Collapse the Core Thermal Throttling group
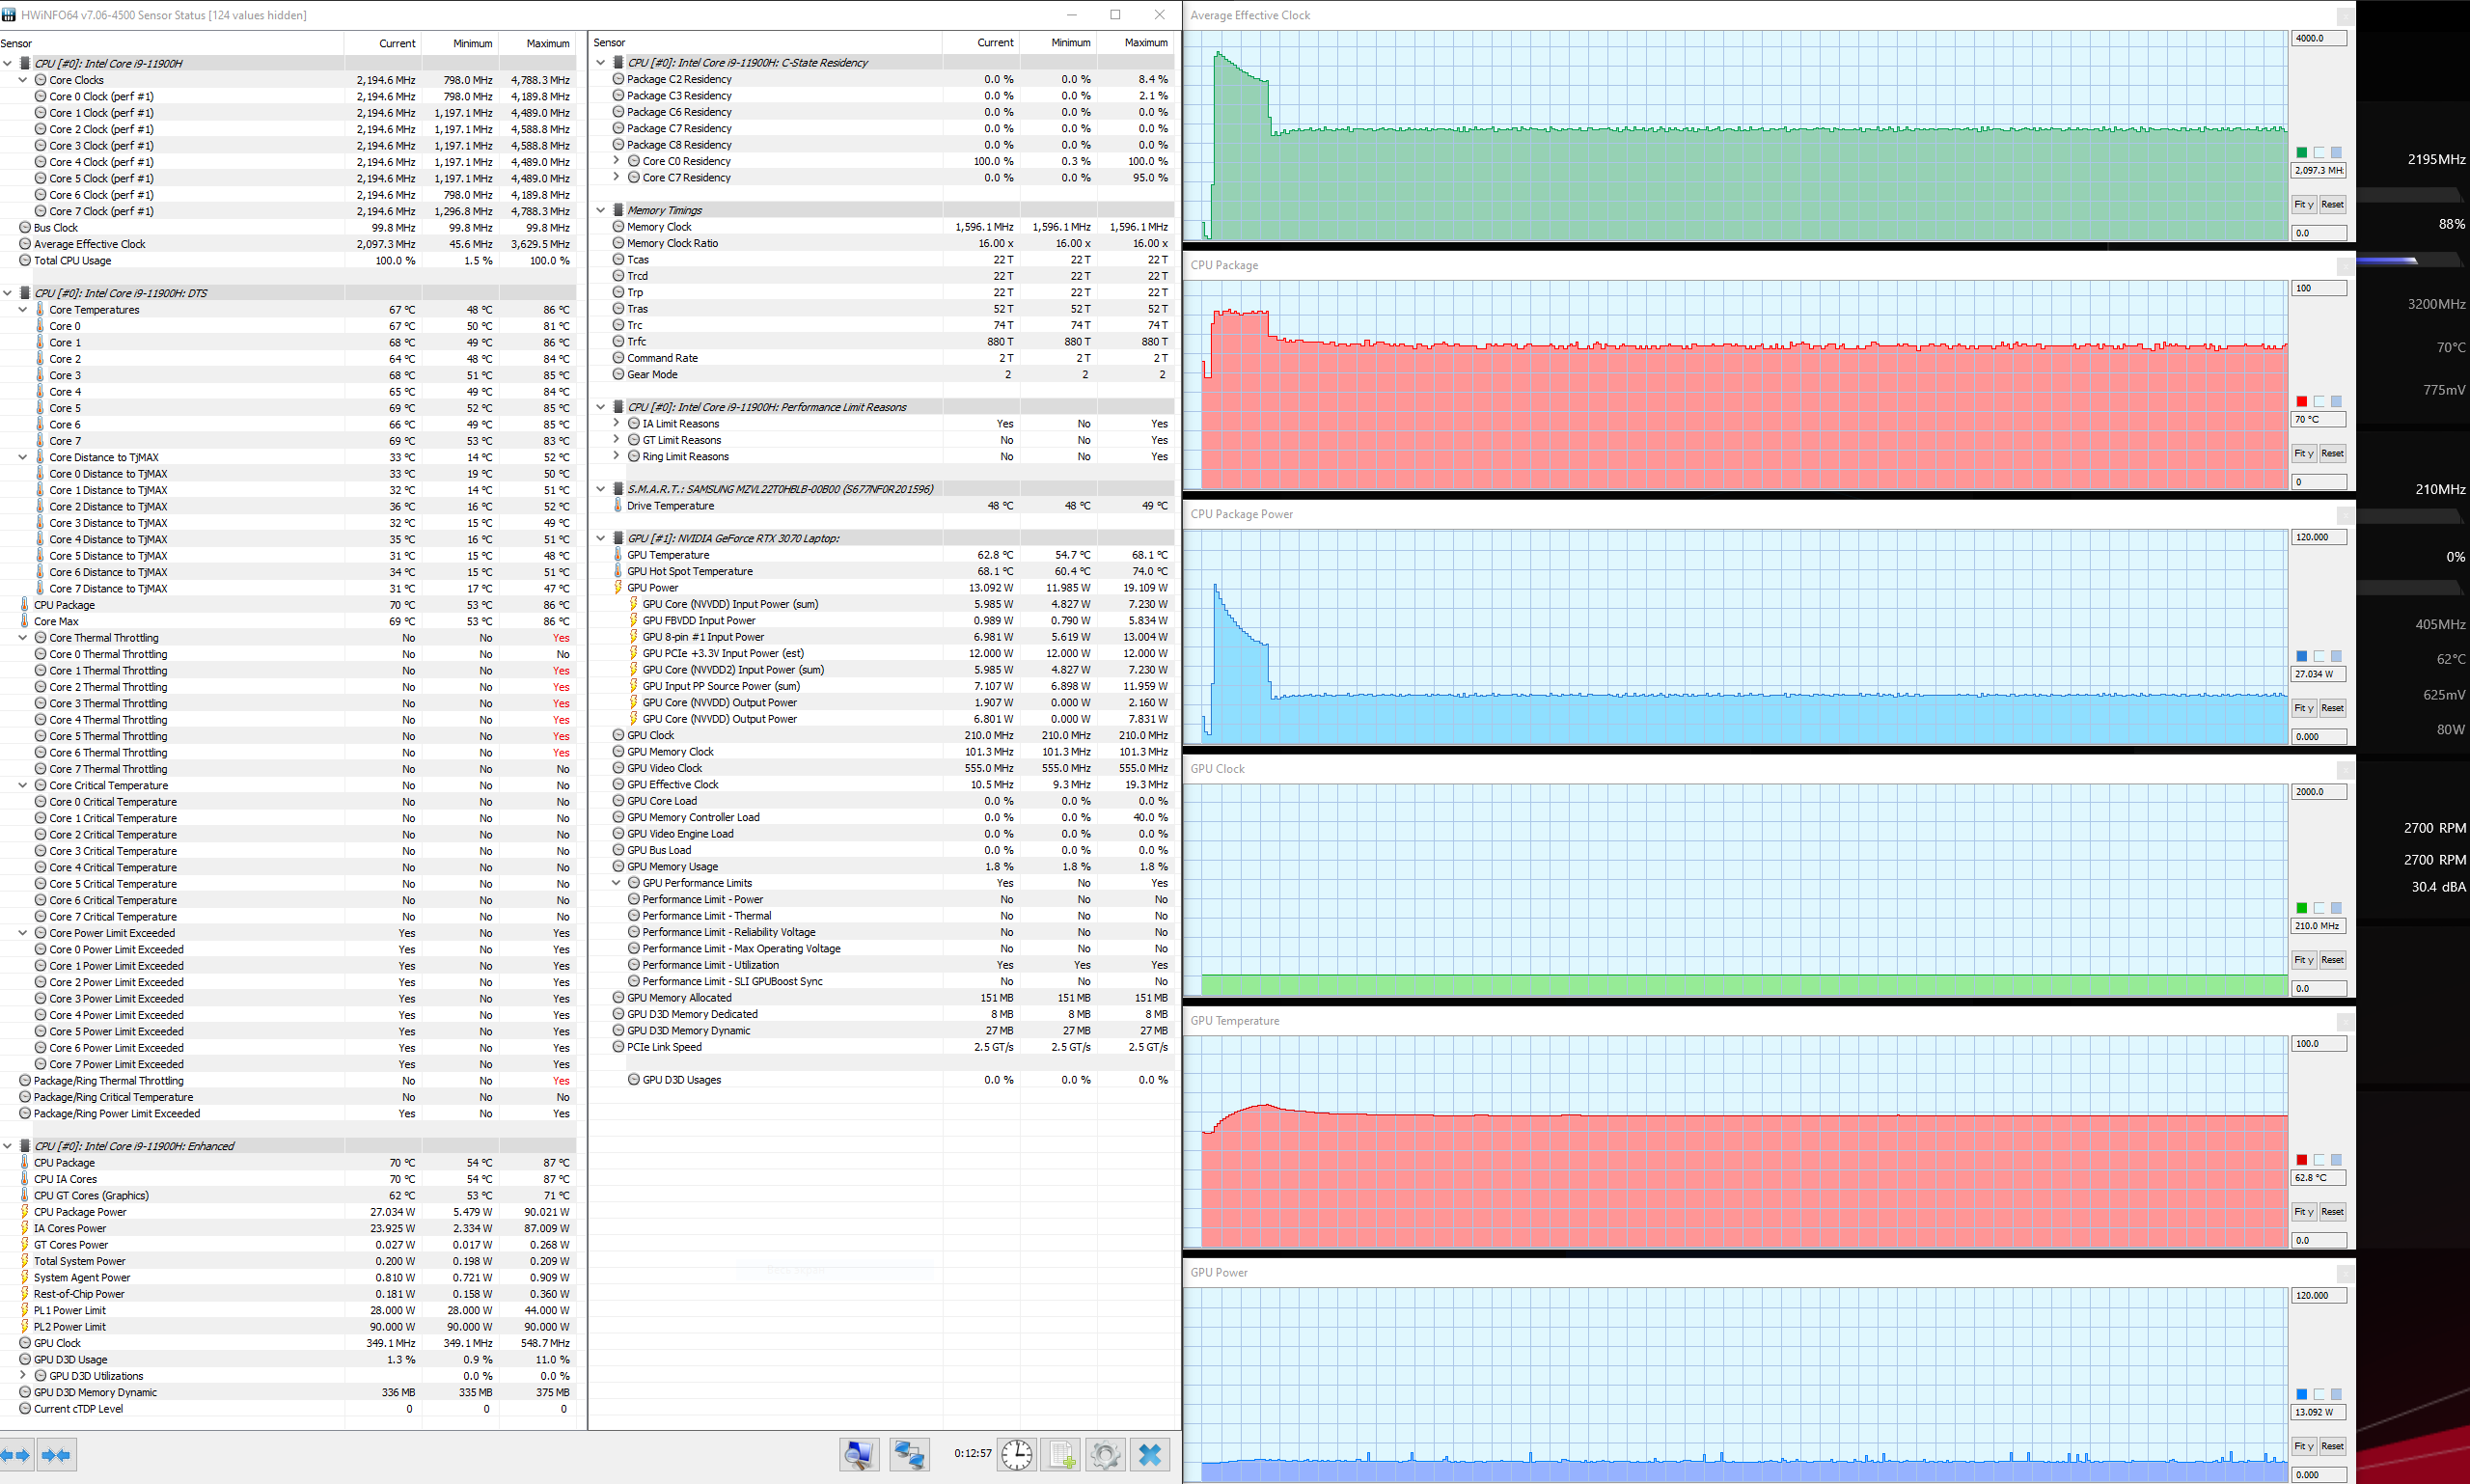Image resolution: width=2470 pixels, height=1484 pixels. tap(23, 638)
